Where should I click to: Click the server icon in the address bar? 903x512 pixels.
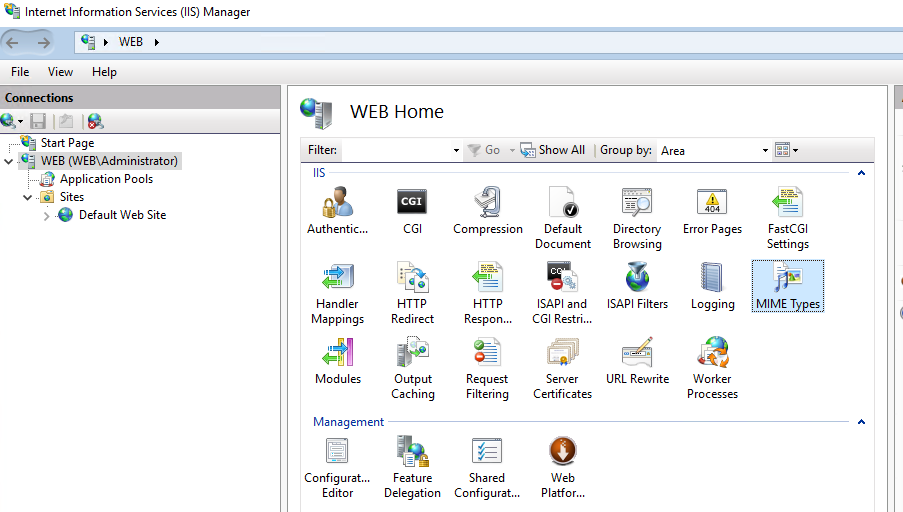click(x=88, y=41)
